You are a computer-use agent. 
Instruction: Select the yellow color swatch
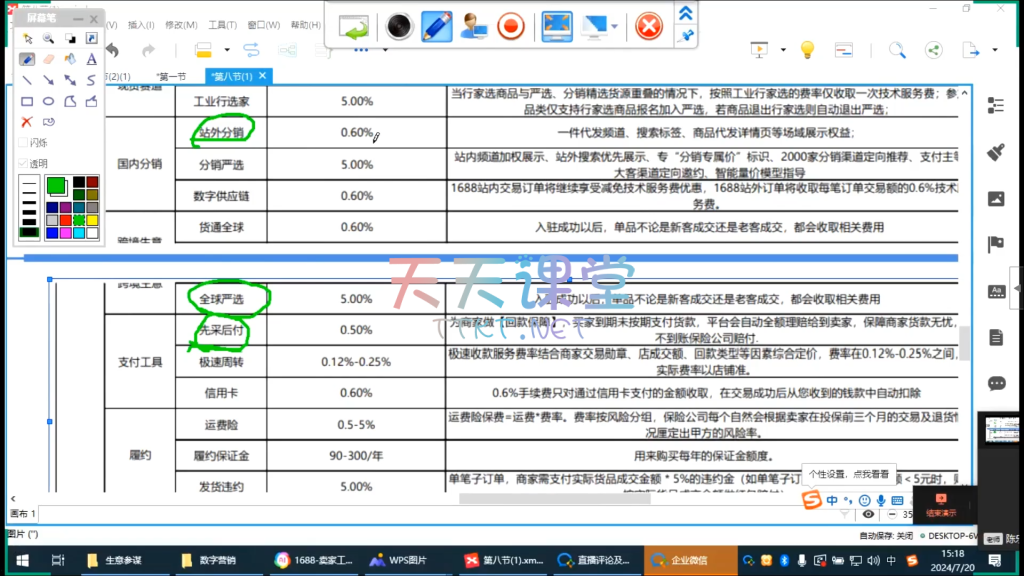tap(92, 219)
